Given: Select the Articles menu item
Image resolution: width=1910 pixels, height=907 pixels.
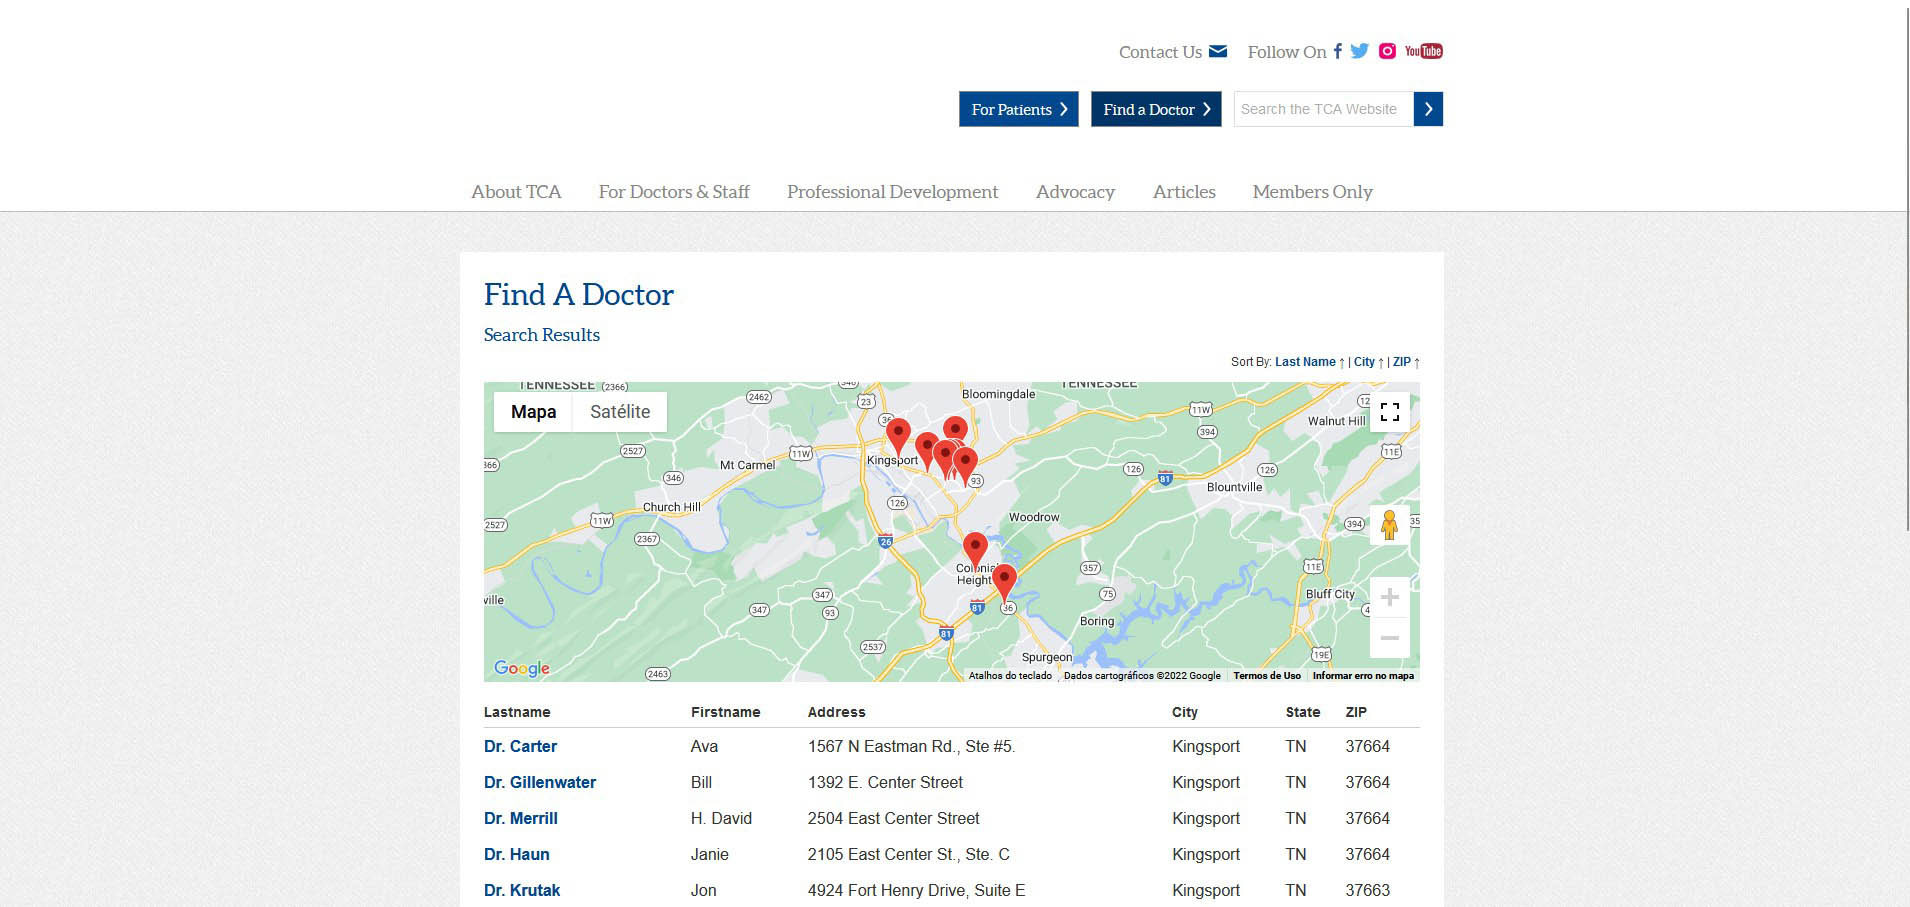Looking at the screenshot, I should pos(1184,191).
